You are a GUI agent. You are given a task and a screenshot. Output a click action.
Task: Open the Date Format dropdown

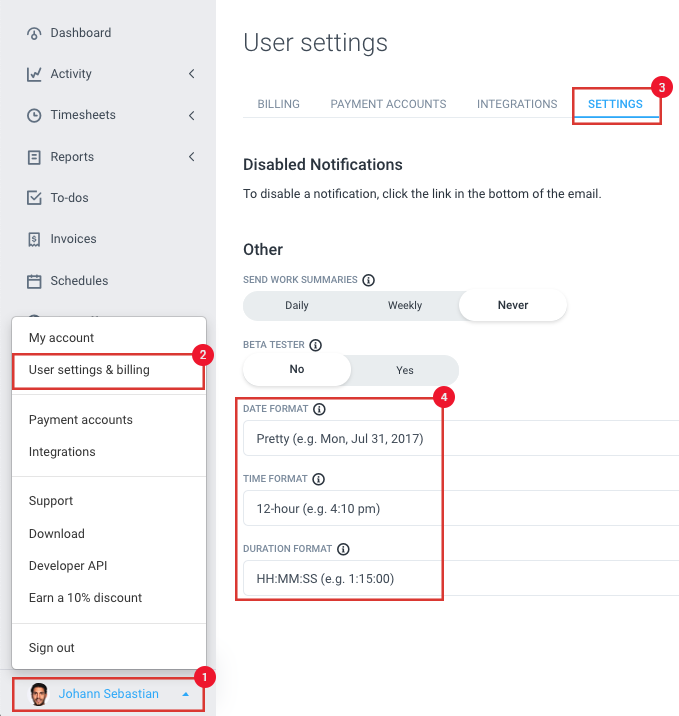tap(460, 438)
